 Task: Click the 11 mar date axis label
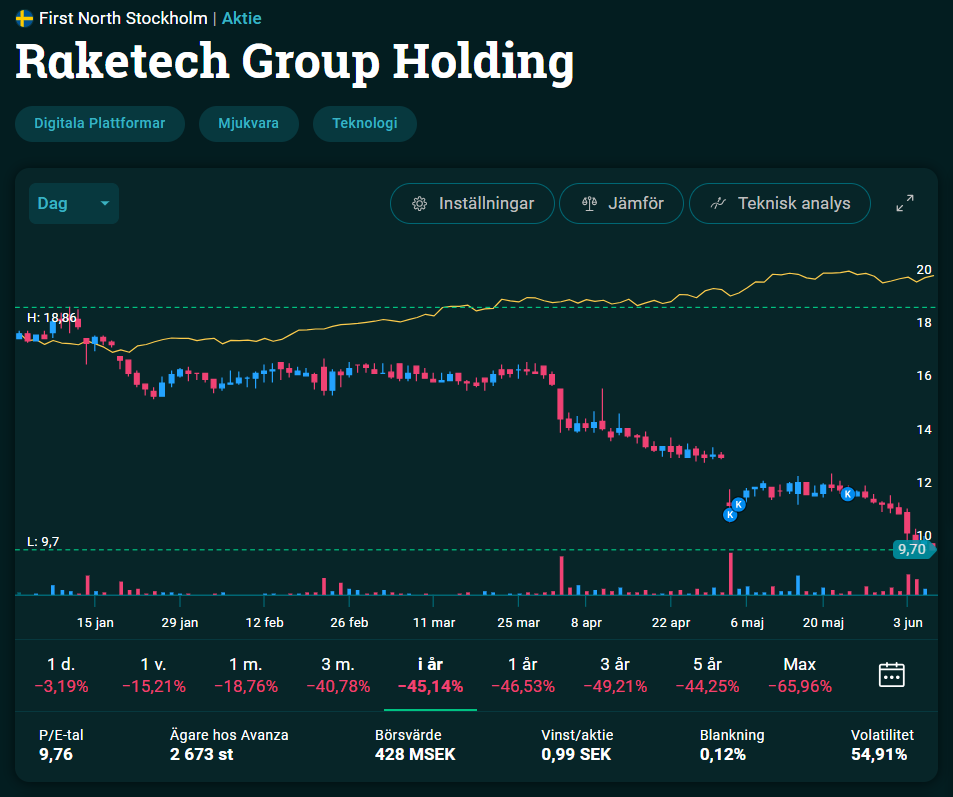[434, 623]
